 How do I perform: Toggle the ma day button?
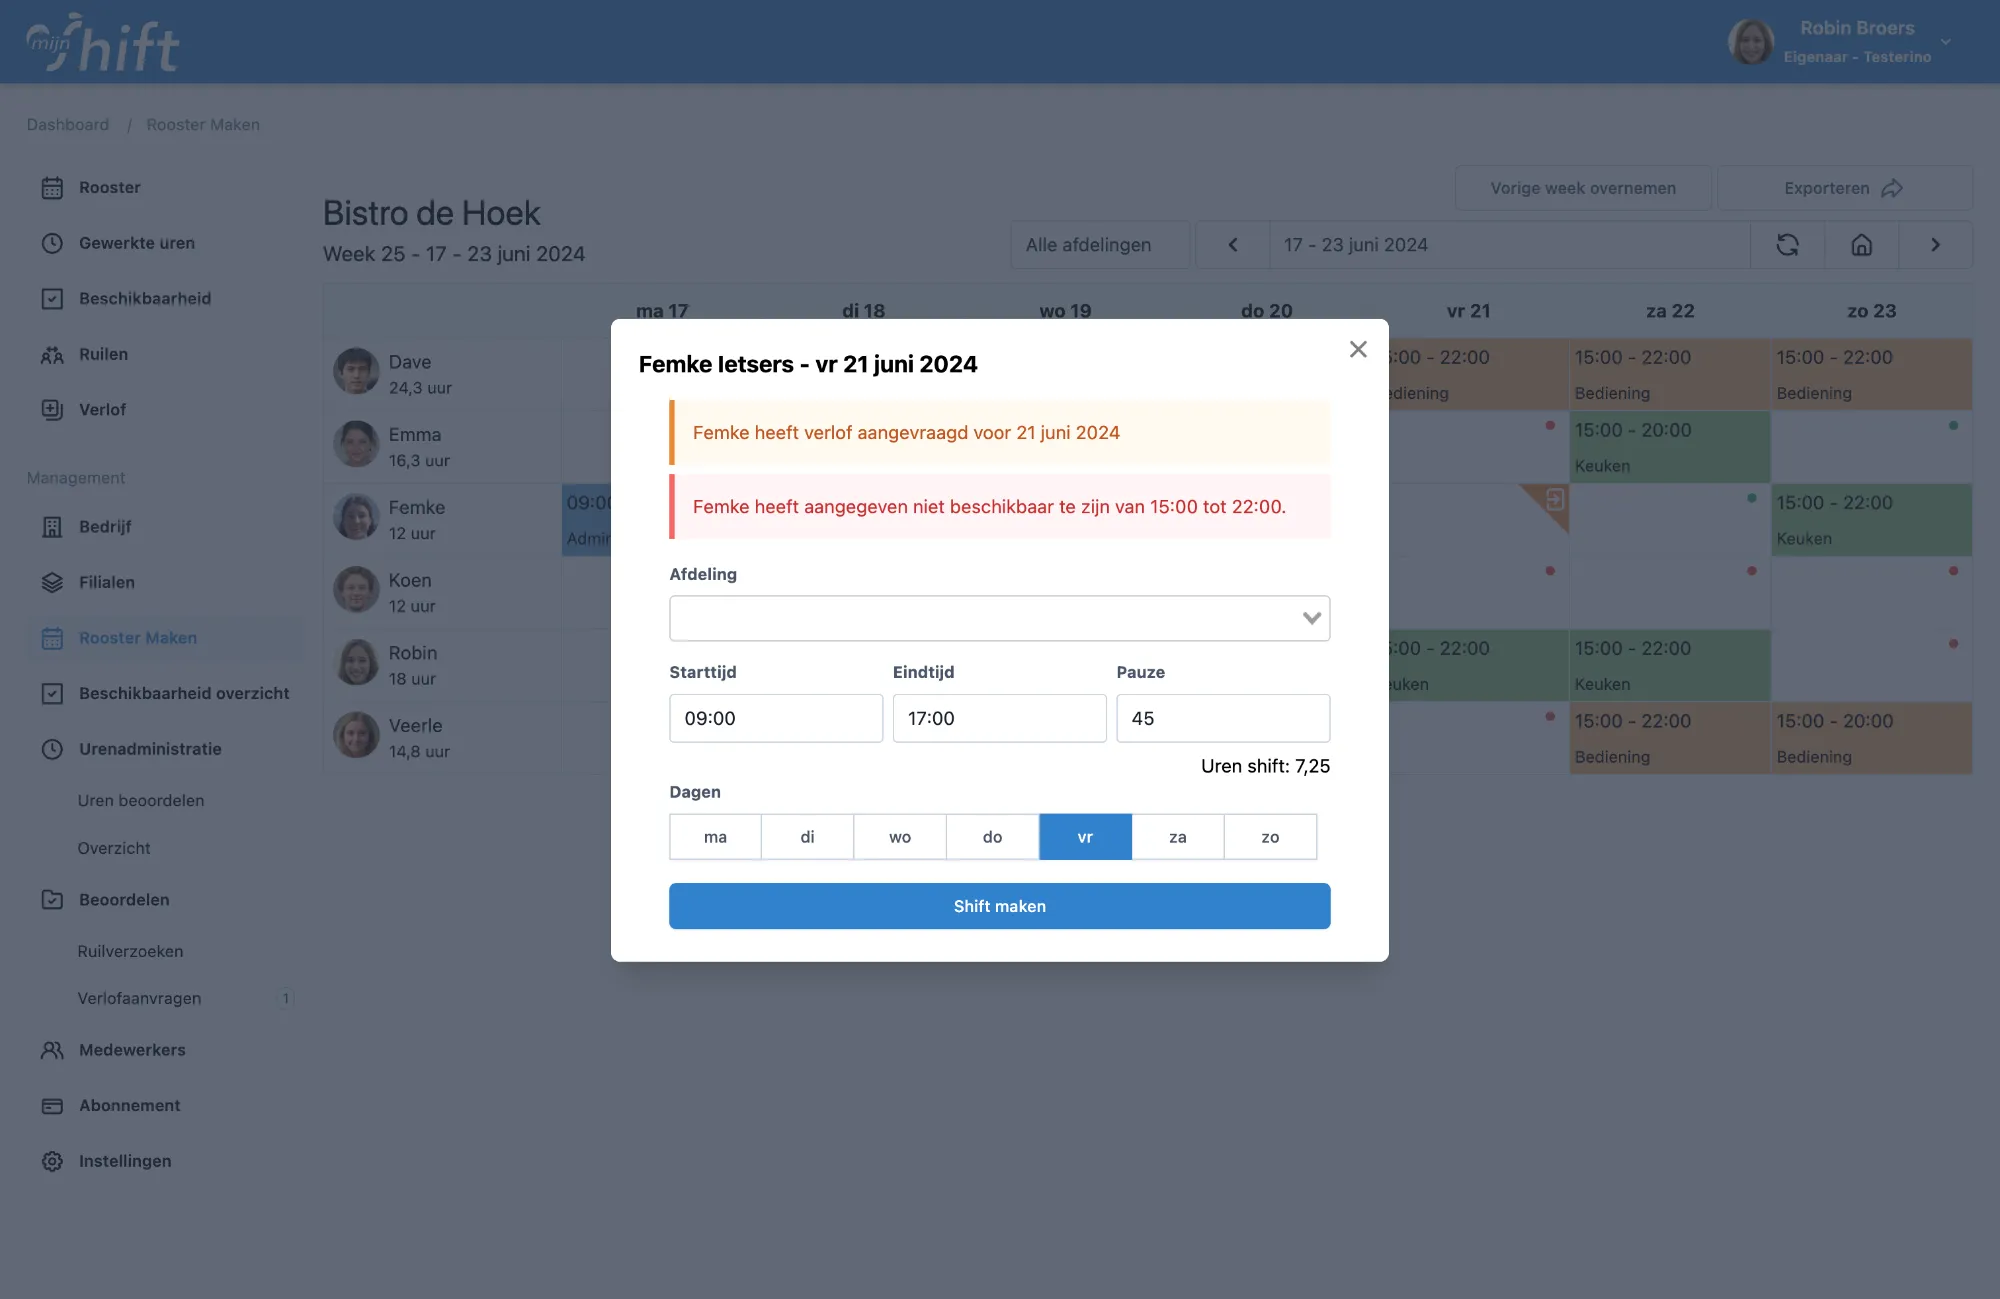point(715,837)
